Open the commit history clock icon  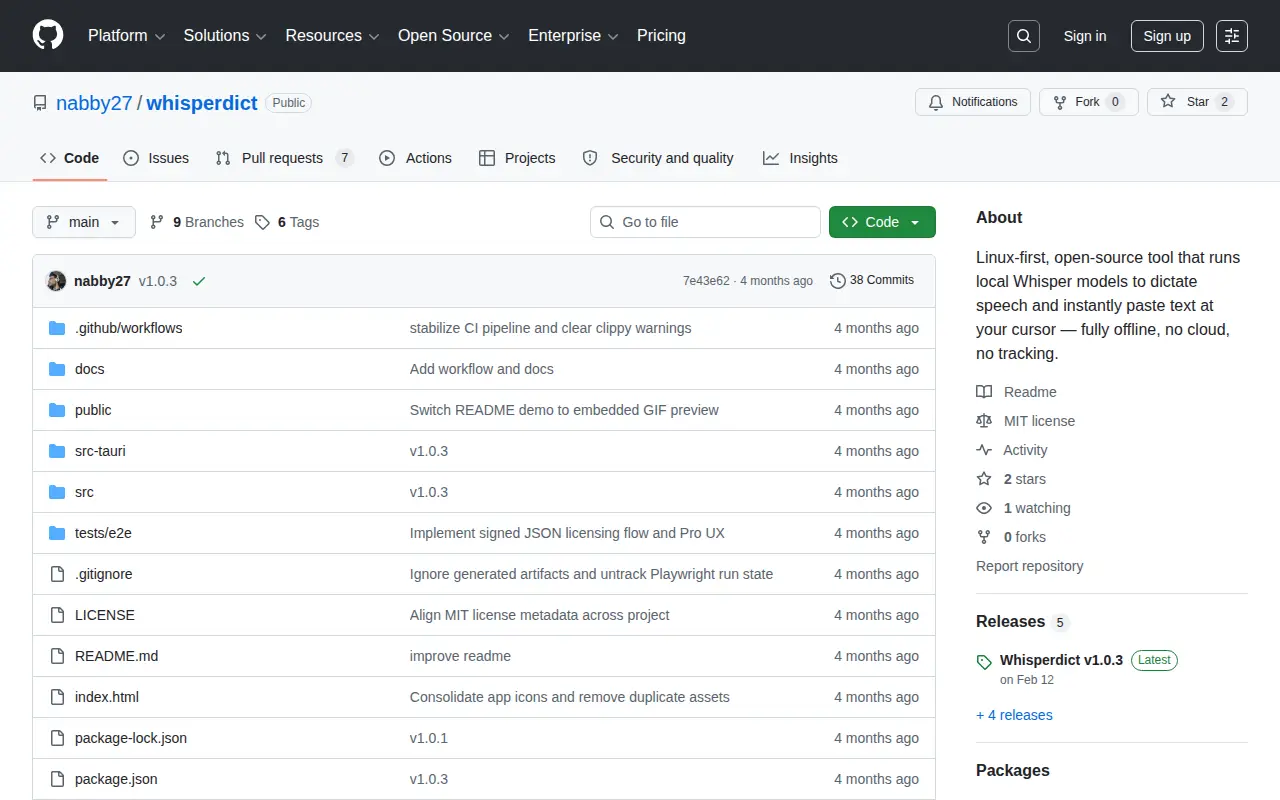click(x=837, y=280)
